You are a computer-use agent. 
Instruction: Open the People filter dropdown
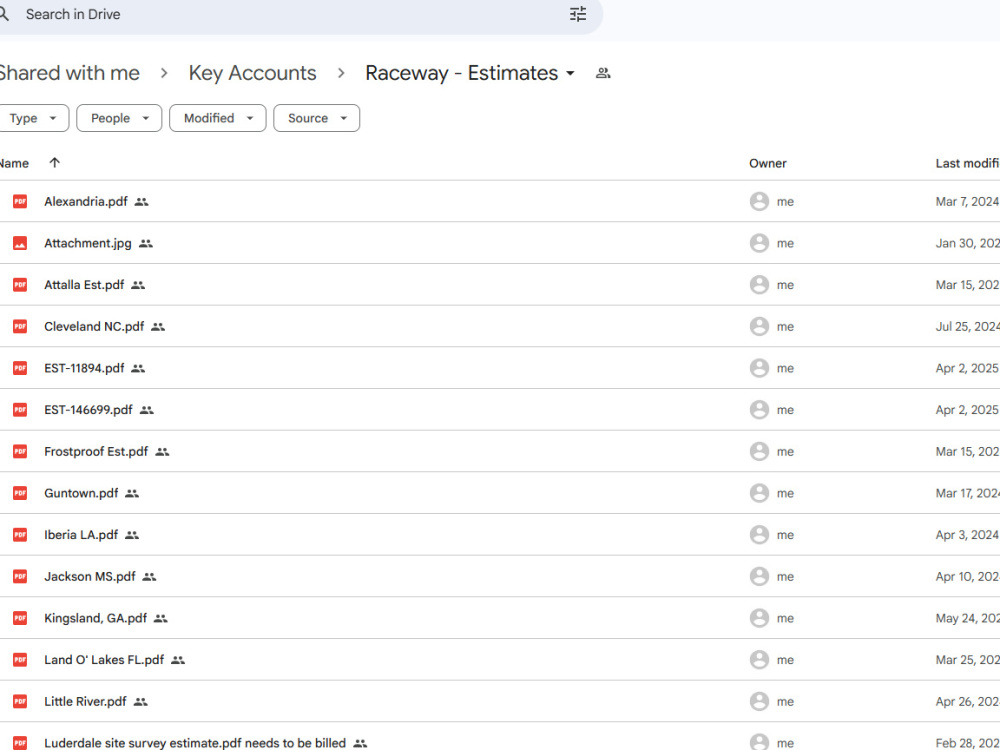point(119,118)
